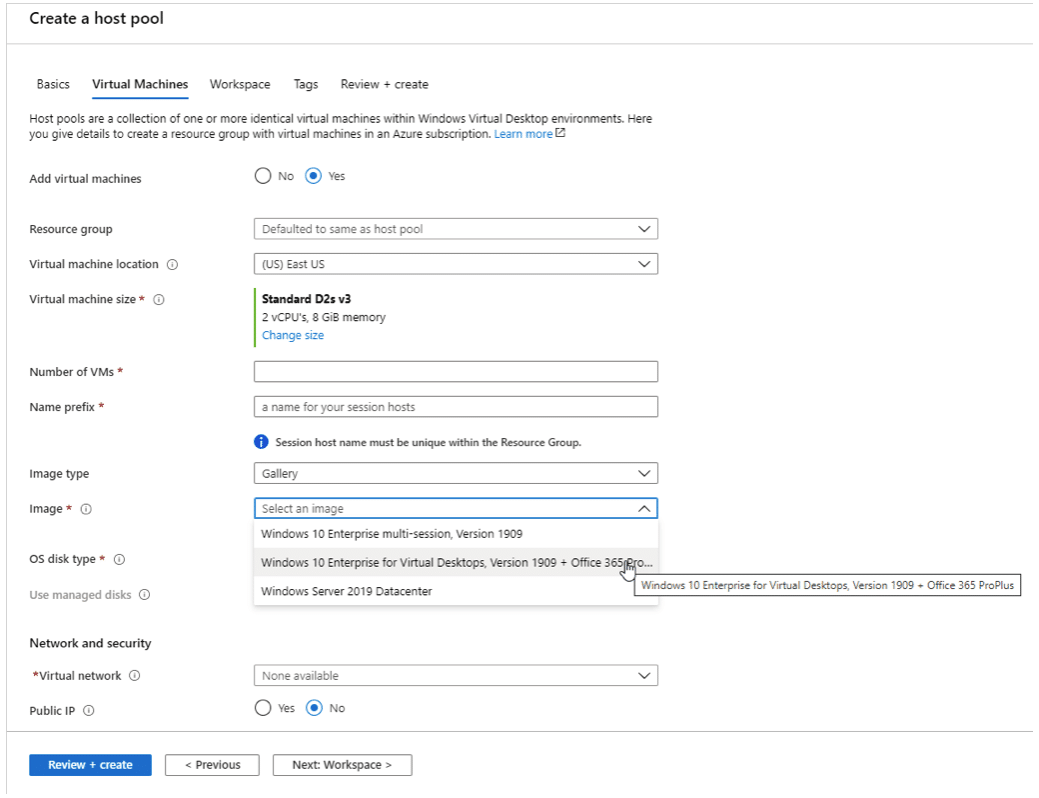
Task: Show info tooltip for OS disk type
Action: tap(119, 560)
